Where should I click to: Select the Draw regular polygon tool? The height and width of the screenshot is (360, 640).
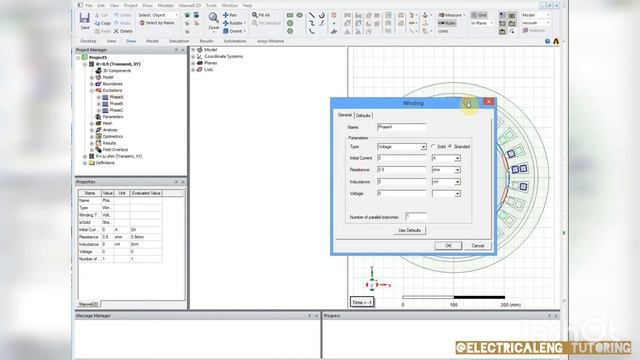click(x=290, y=31)
